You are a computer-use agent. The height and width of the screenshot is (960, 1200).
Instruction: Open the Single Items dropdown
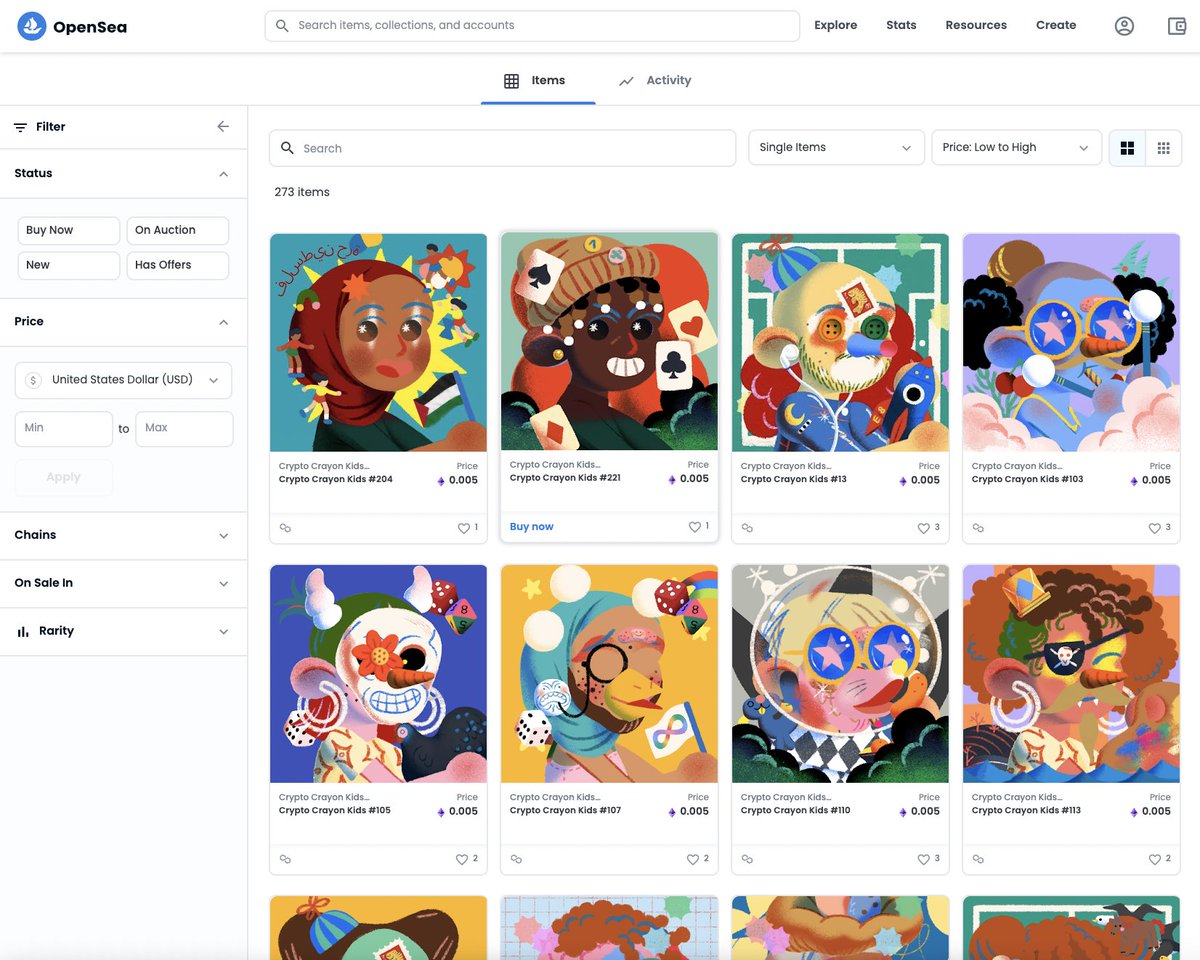point(836,148)
